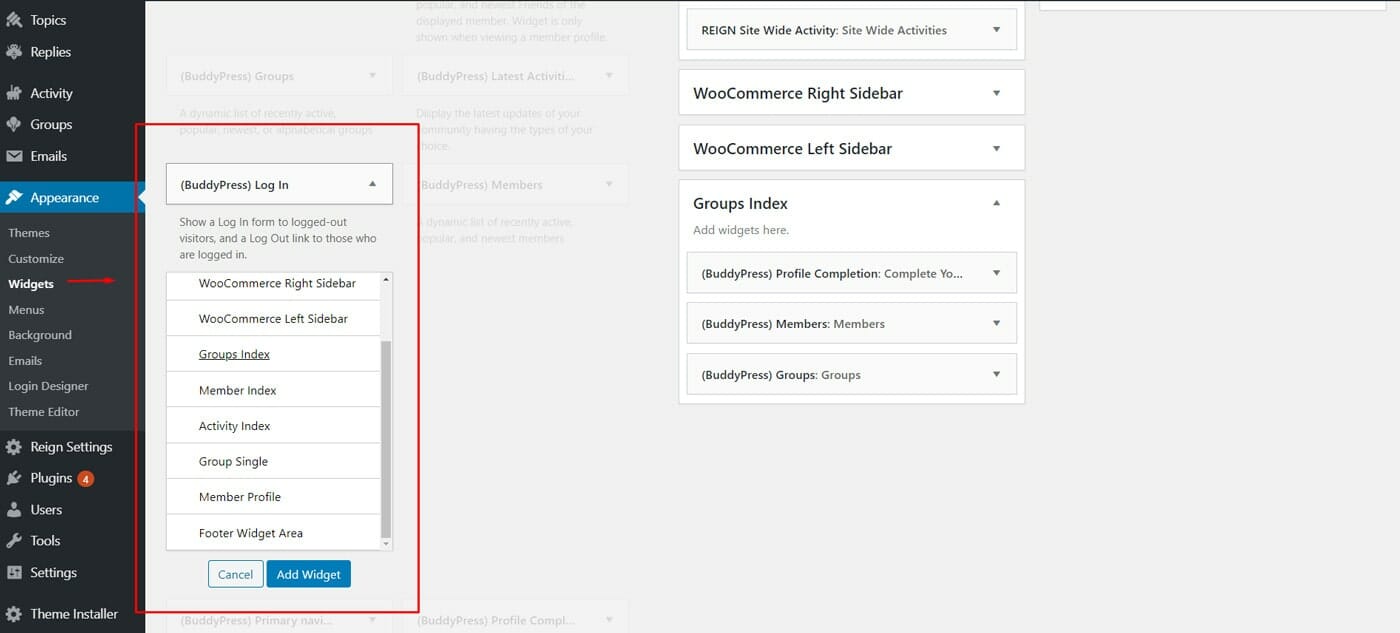Open the Themes submenu page
1400x633 pixels.
coord(29,233)
